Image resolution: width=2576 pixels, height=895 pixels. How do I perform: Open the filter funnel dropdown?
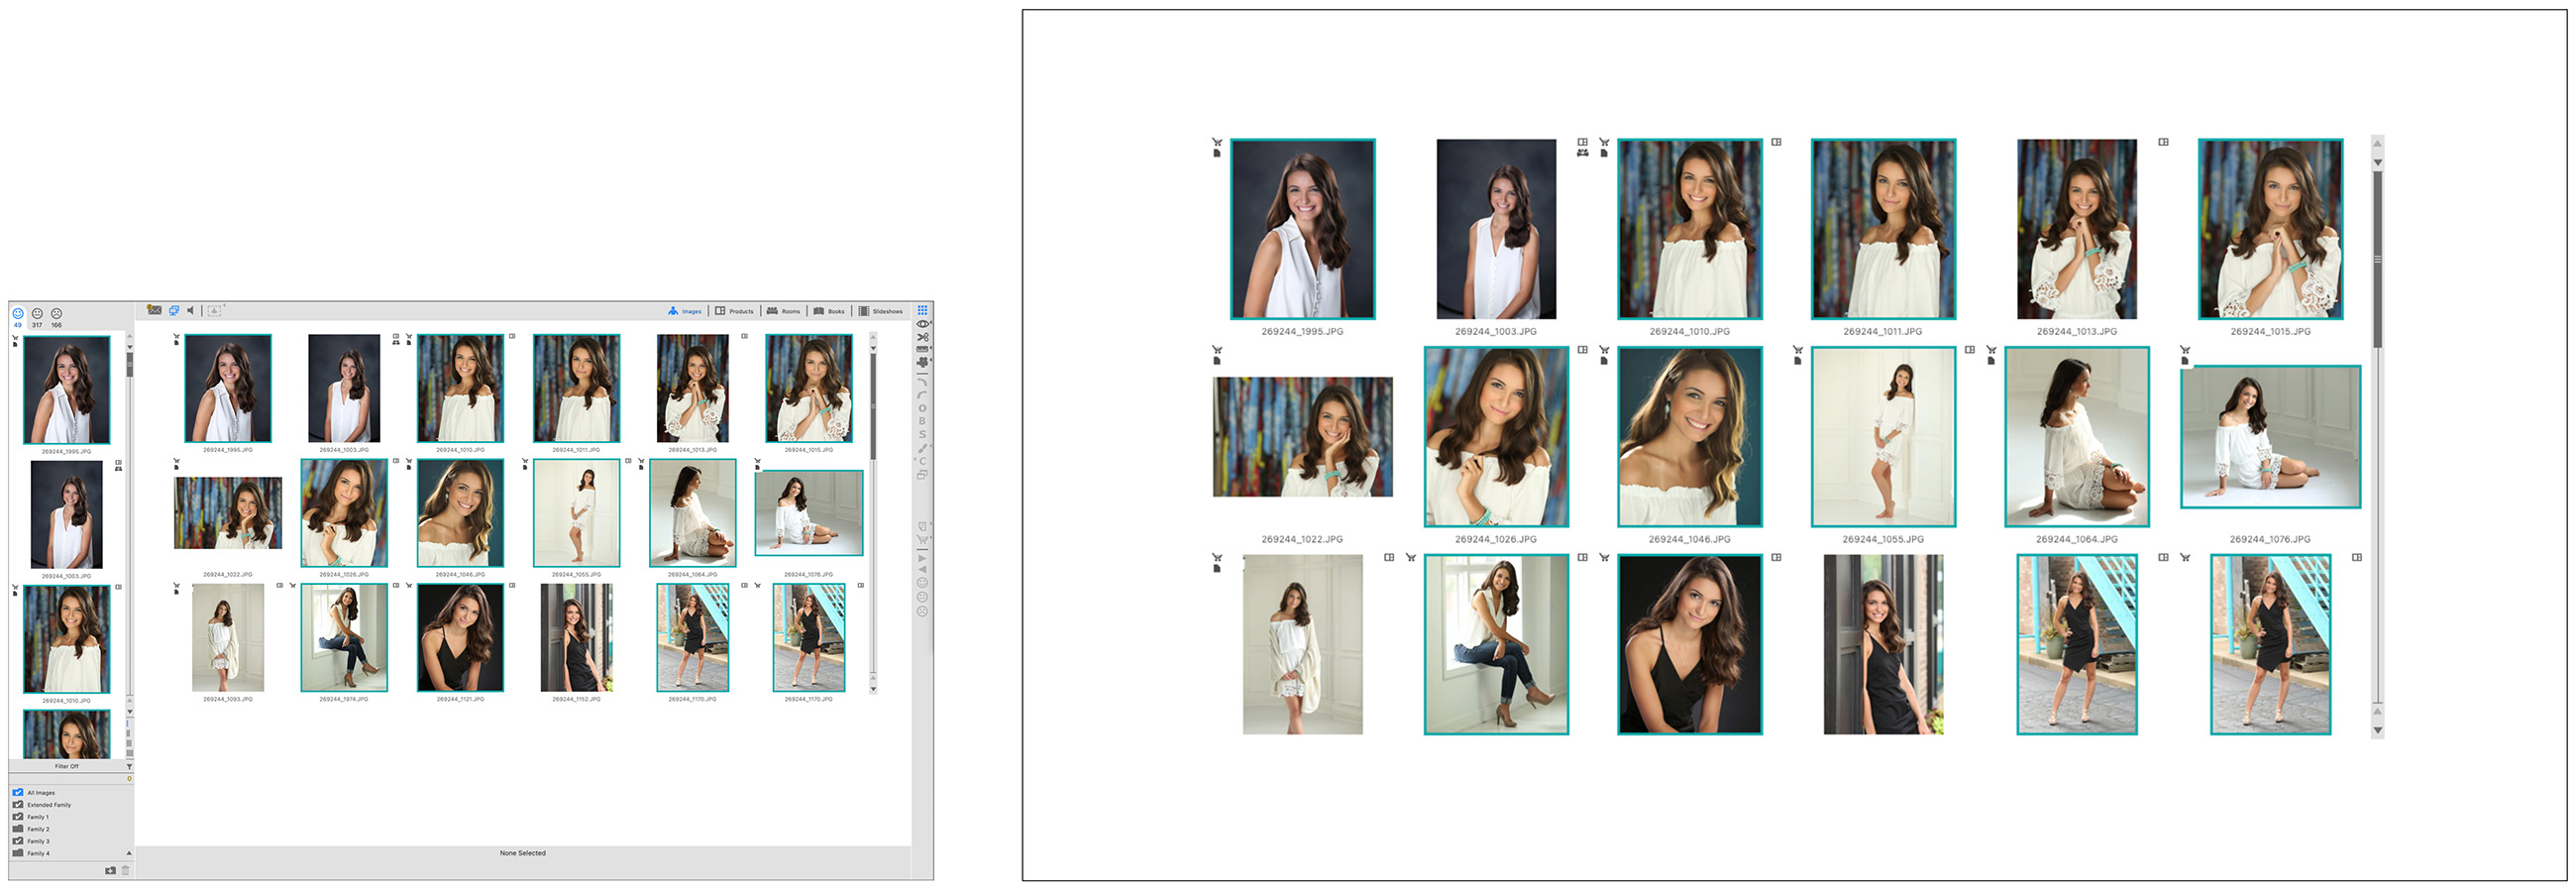pos(129,767)
